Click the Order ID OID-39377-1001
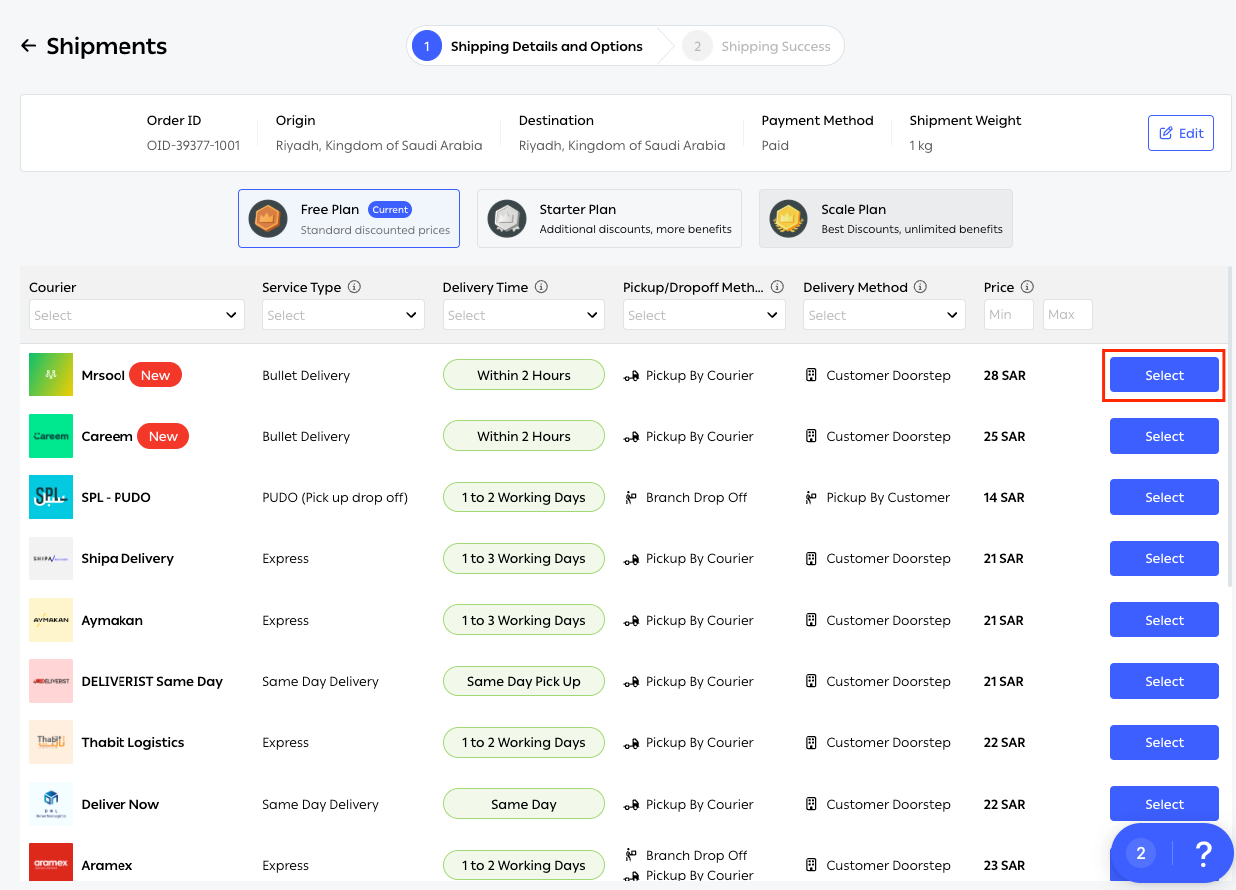 pyautogui.click(x=194, y=145)
